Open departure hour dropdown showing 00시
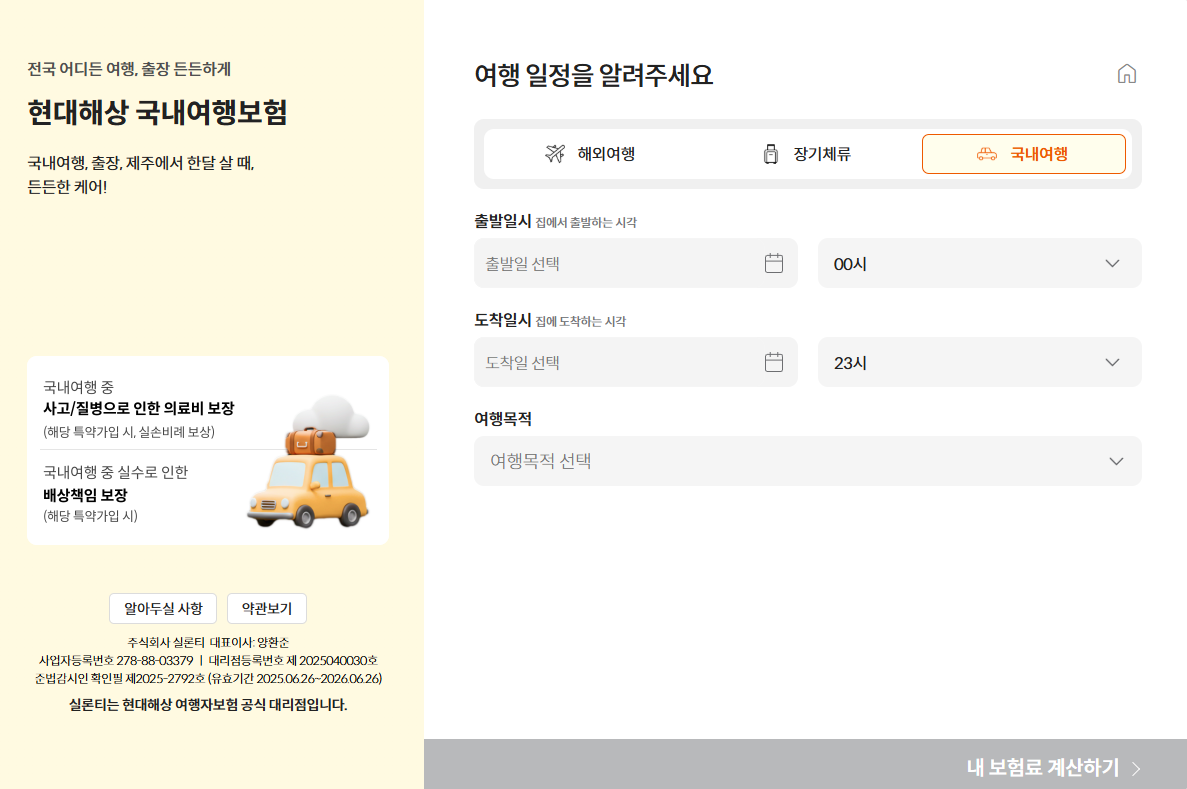The image size is (1187, 789). (980, 263)
